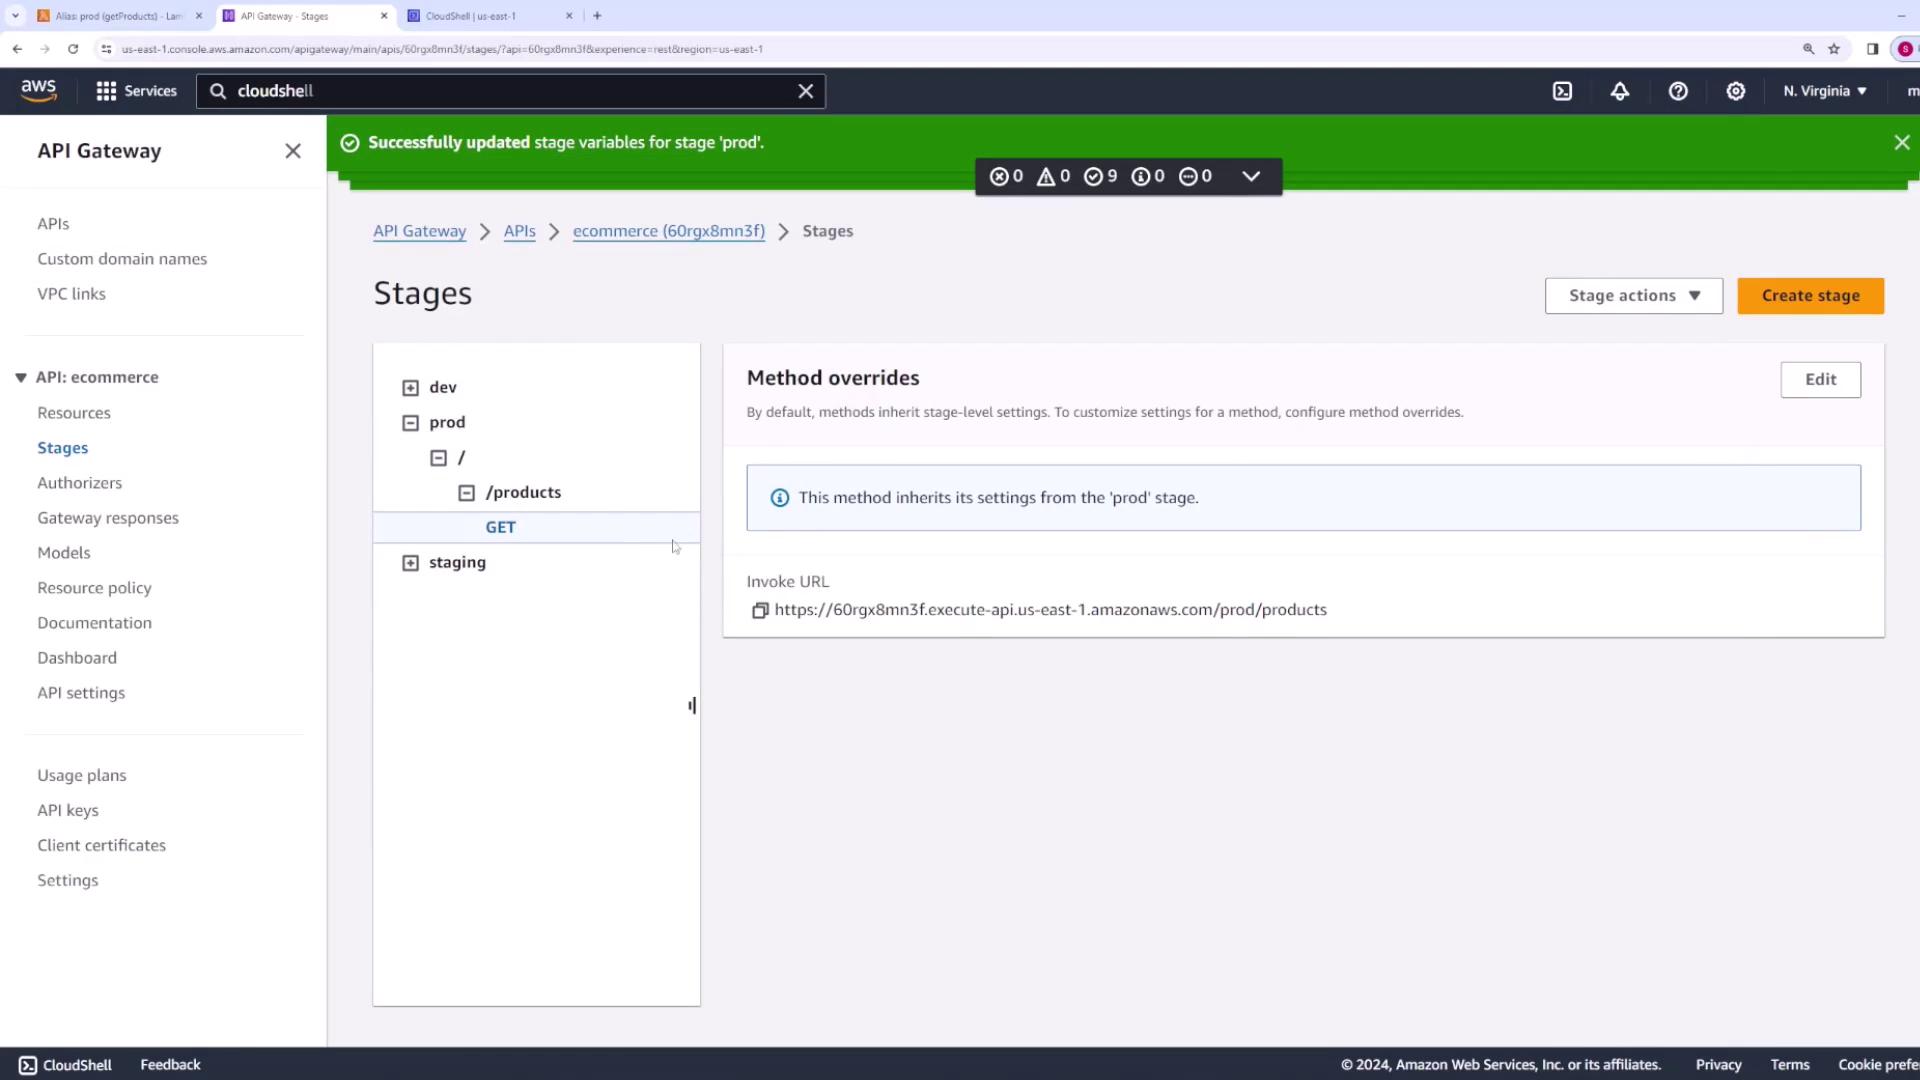The image size is (1920, 1080).
Task: Click the orange Create stage button
Action: click(x=1810, y=296)
